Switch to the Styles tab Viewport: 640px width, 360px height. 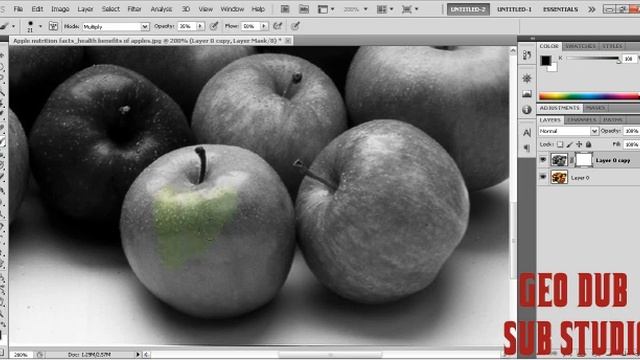(613, 46)
